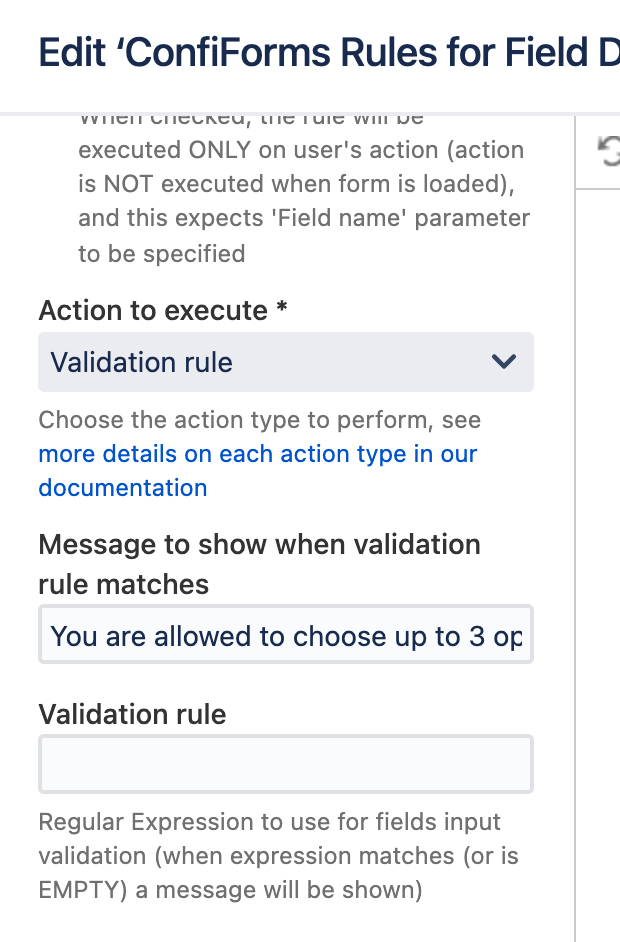Choose 'Validation rule' from the action selector
Viewport: 620px width, 942px height.
286,362
